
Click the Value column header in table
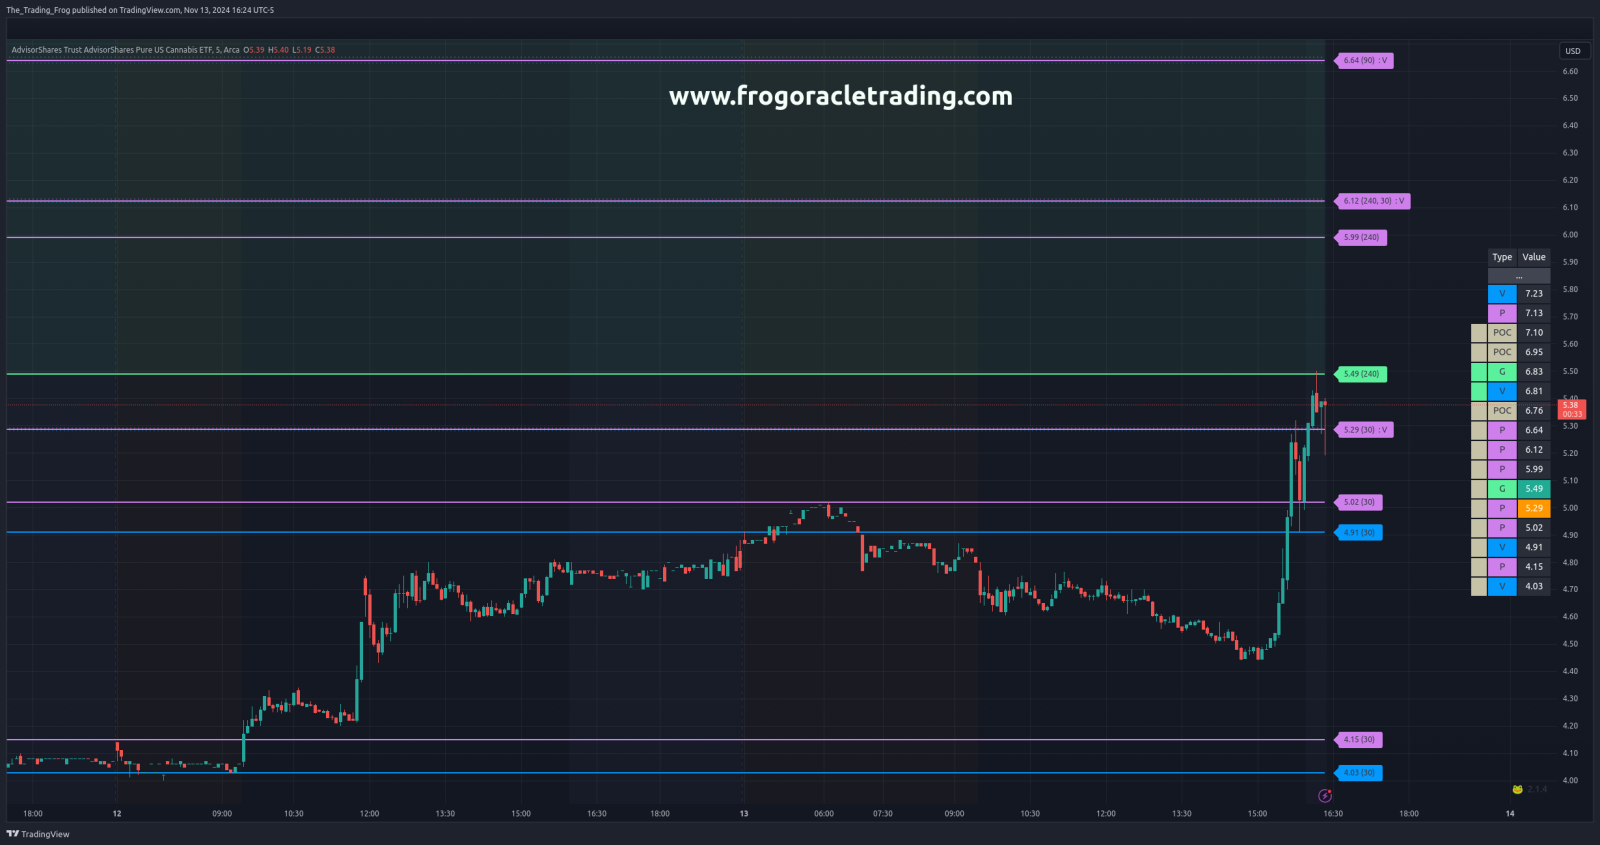tap(1534, 257)
